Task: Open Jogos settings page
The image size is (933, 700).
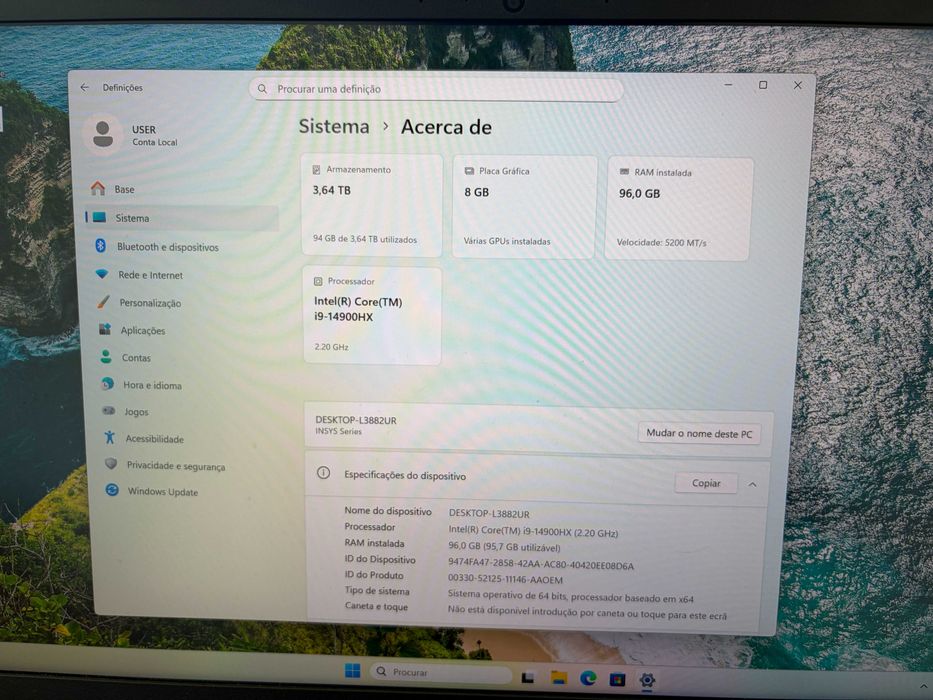Action: pos(136,412)
